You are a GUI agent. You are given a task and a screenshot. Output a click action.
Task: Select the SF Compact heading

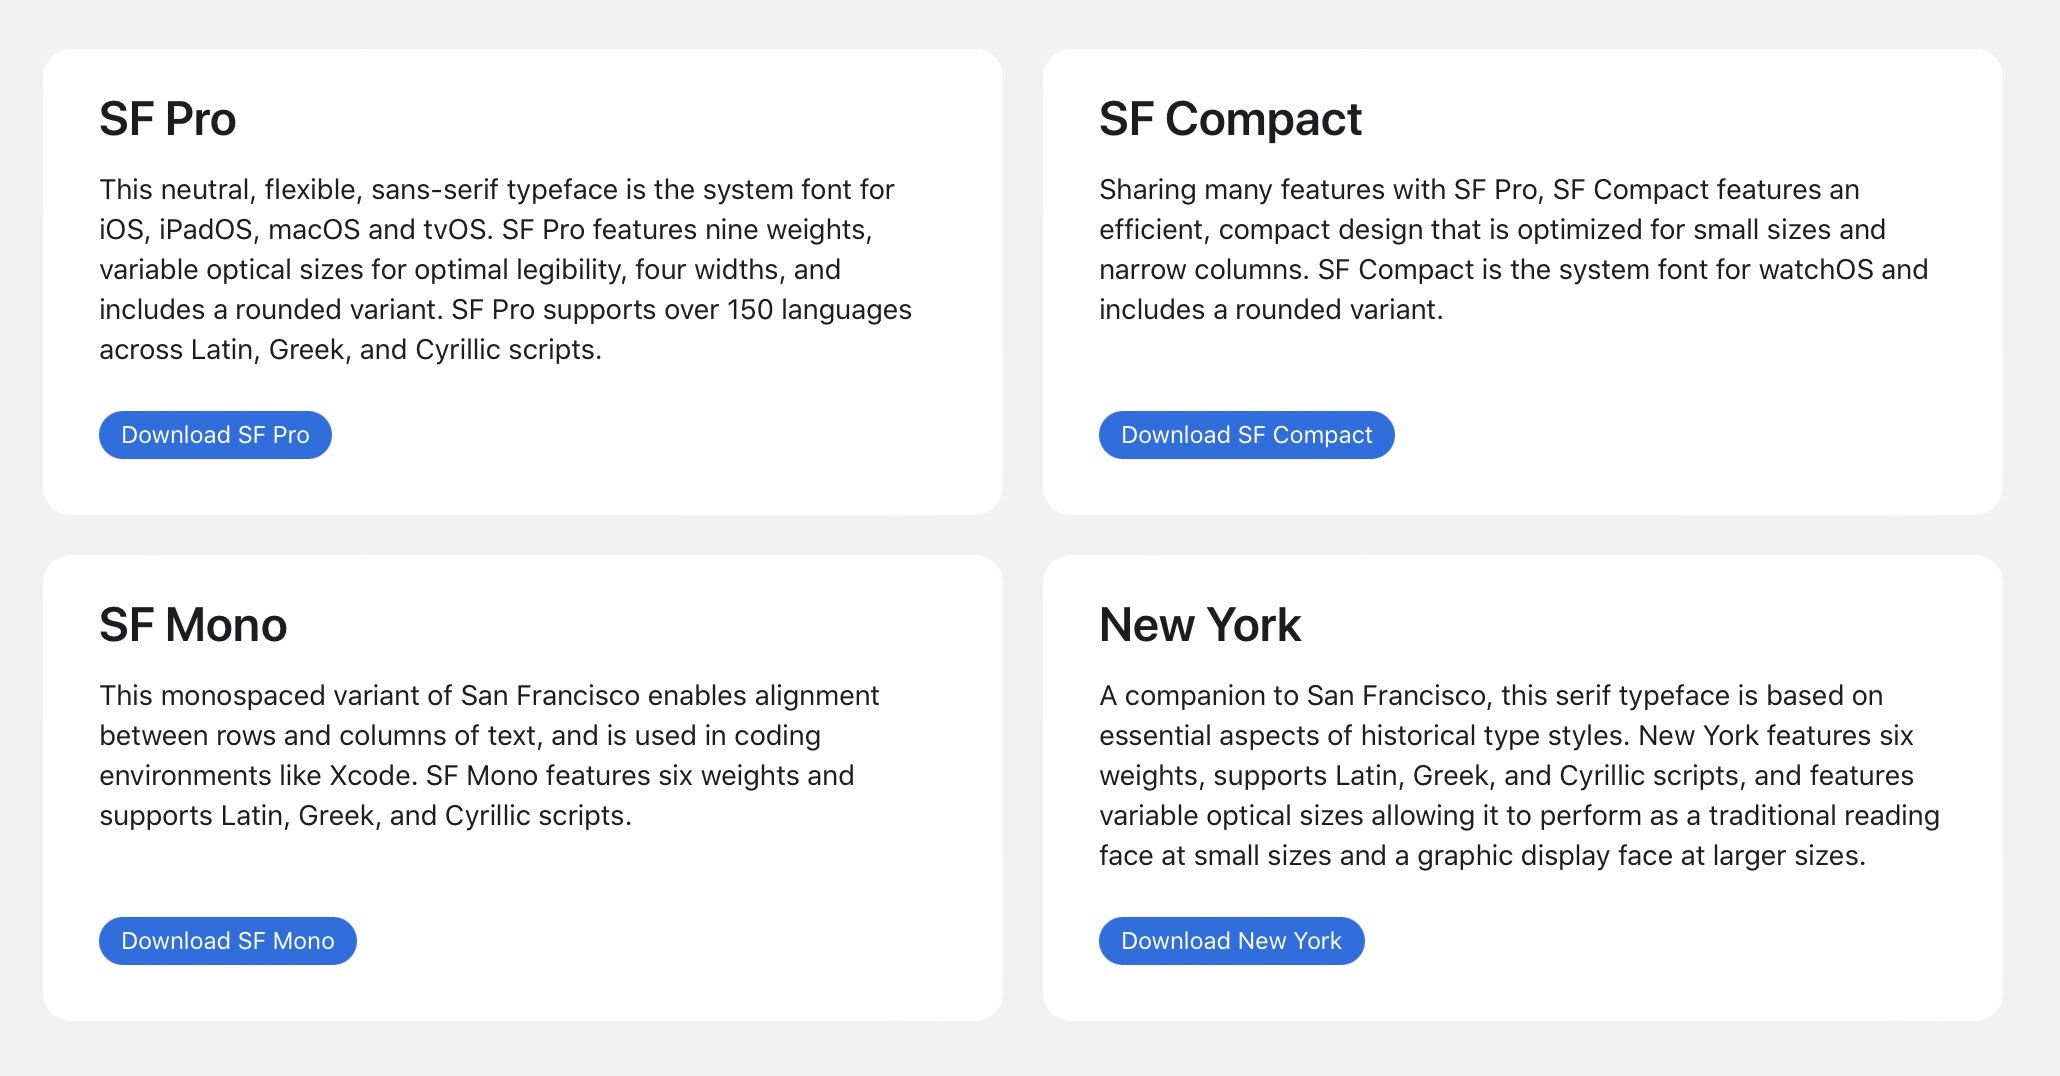[1230, 118]
